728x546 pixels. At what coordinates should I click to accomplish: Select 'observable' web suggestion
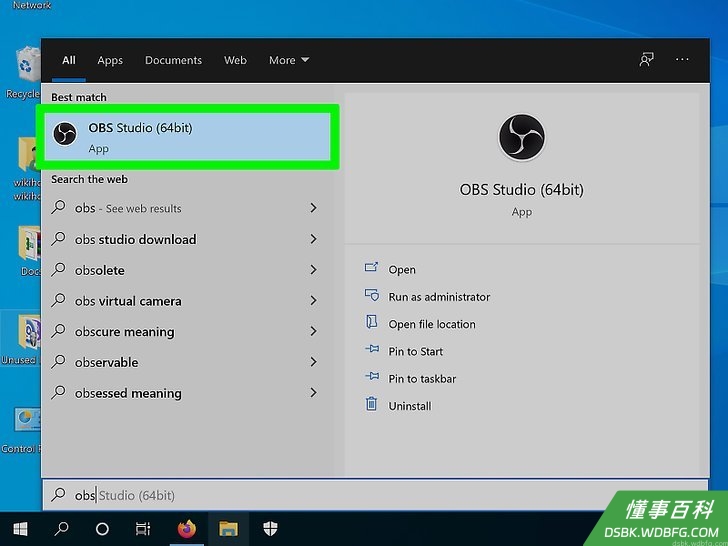tap(188, 362)
